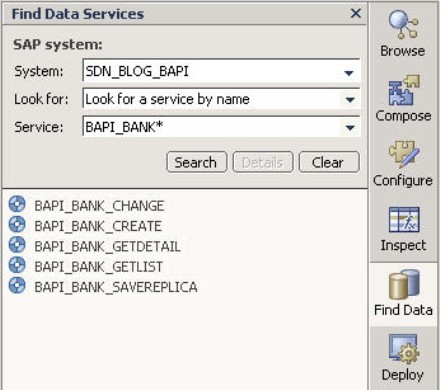Viewport: 440px width, 390px height.
Task: Click the icon beside BAPI_BANK_CHANGE
Action: tap(17, 204)
